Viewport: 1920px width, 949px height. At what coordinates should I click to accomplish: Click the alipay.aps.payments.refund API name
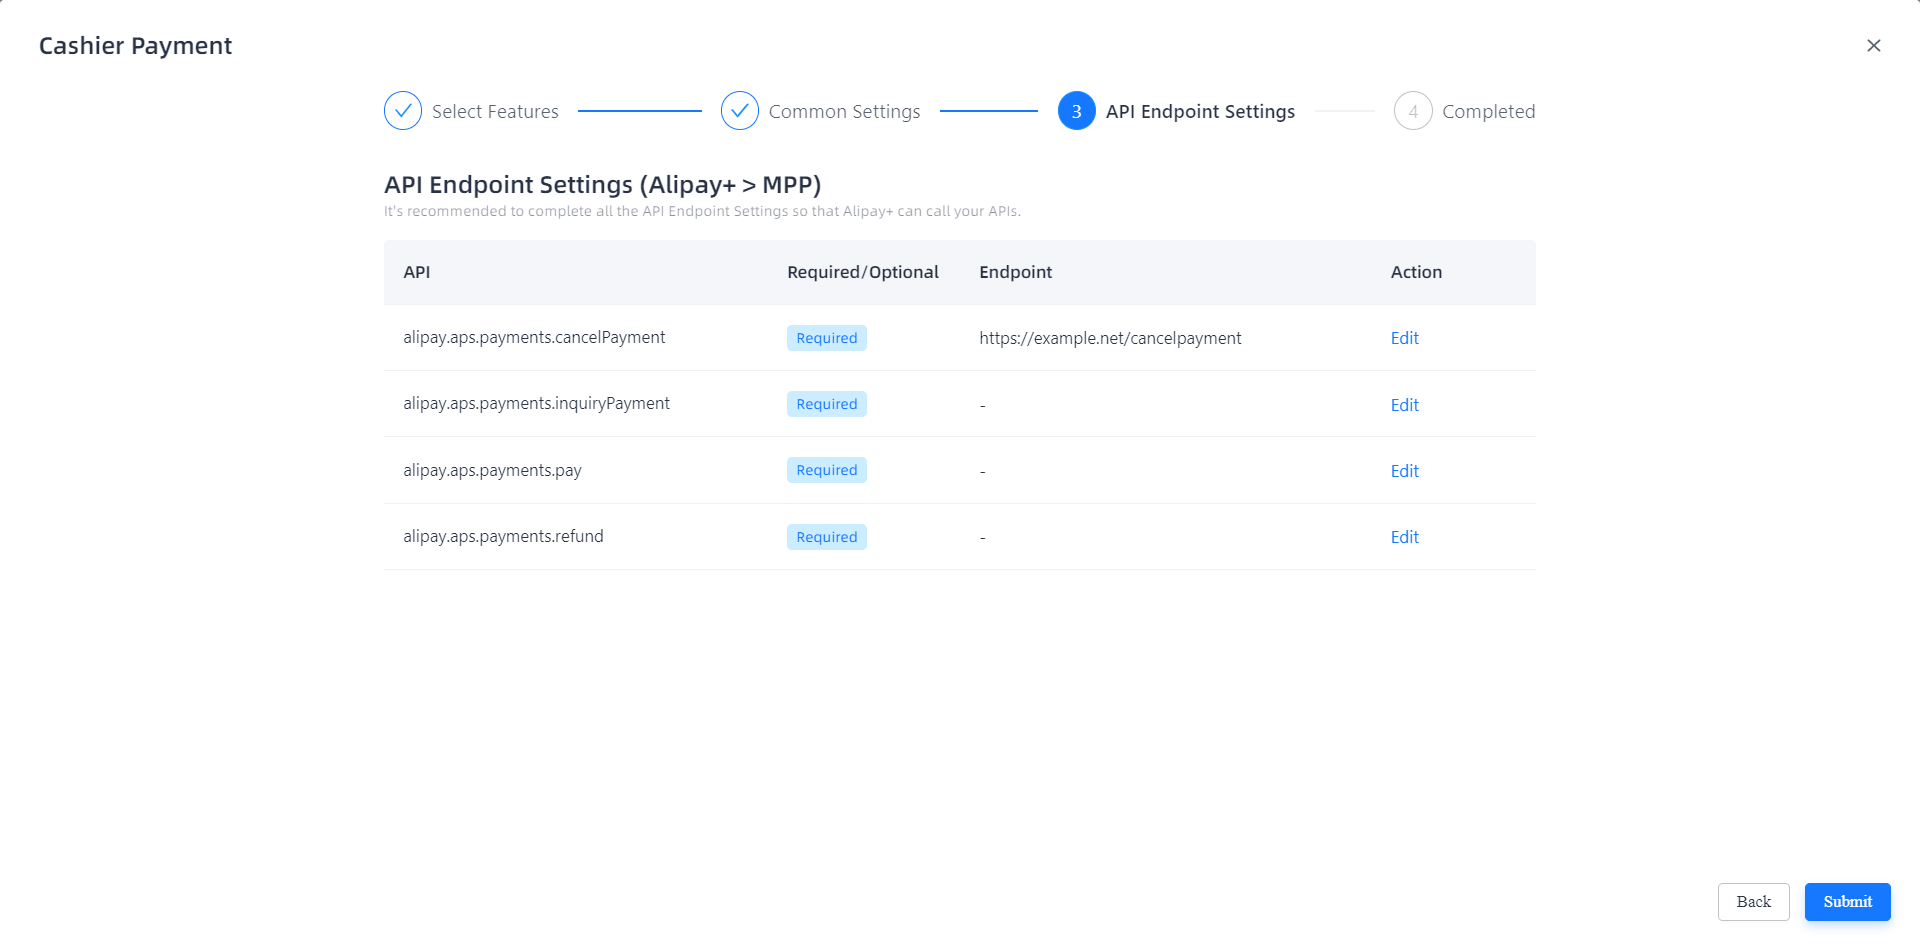503,537
